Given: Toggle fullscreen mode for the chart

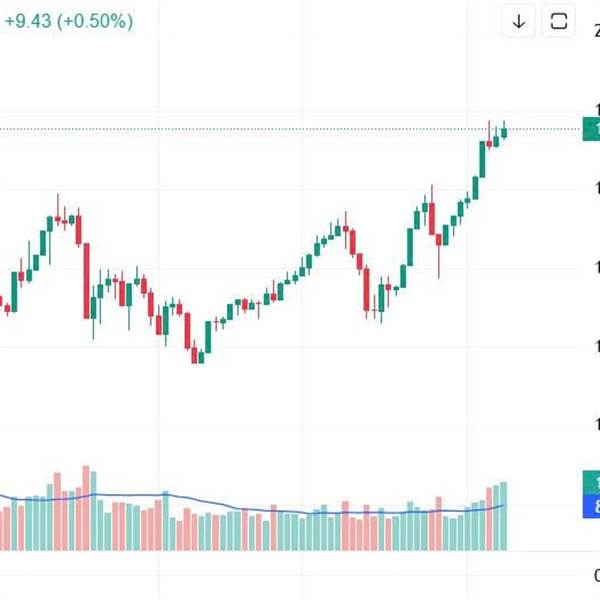Looking at the screenshot, I should click(559, 22).
